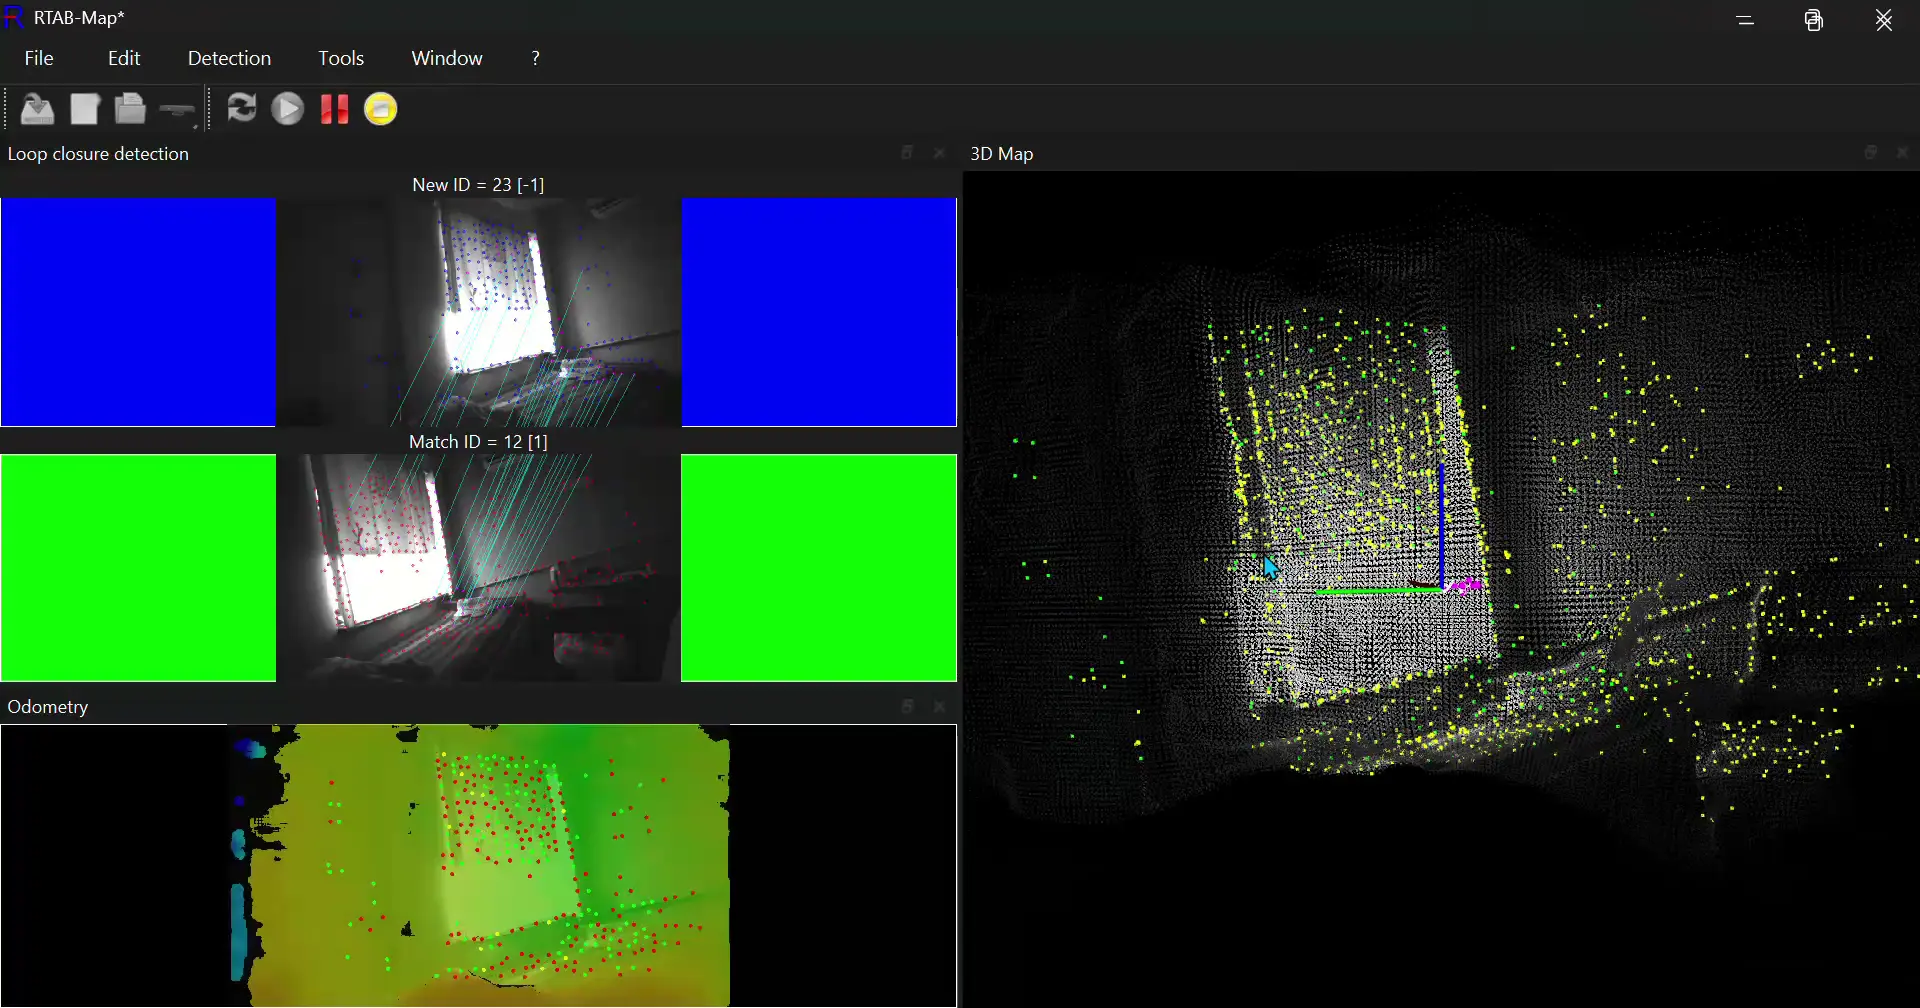Screen dimensions: 1920x1008
Task: Click the New database toolbar icon
Action: (x=85, y=109)
